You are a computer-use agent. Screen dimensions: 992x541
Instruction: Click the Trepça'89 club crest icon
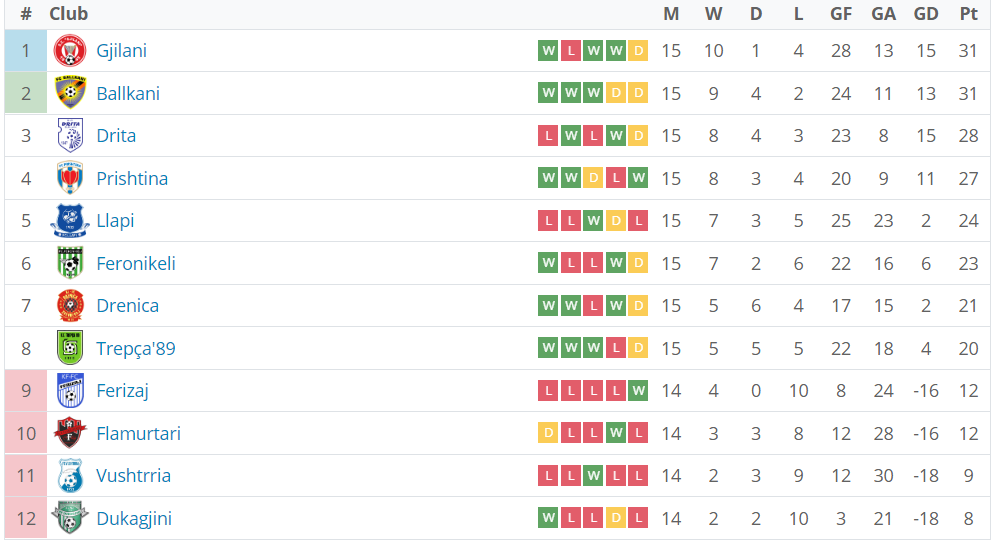coord(70,348)
